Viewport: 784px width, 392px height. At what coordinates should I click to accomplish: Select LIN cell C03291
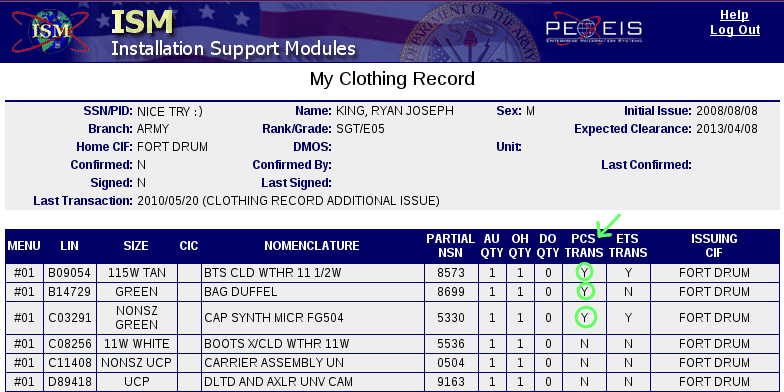point(70,318)
